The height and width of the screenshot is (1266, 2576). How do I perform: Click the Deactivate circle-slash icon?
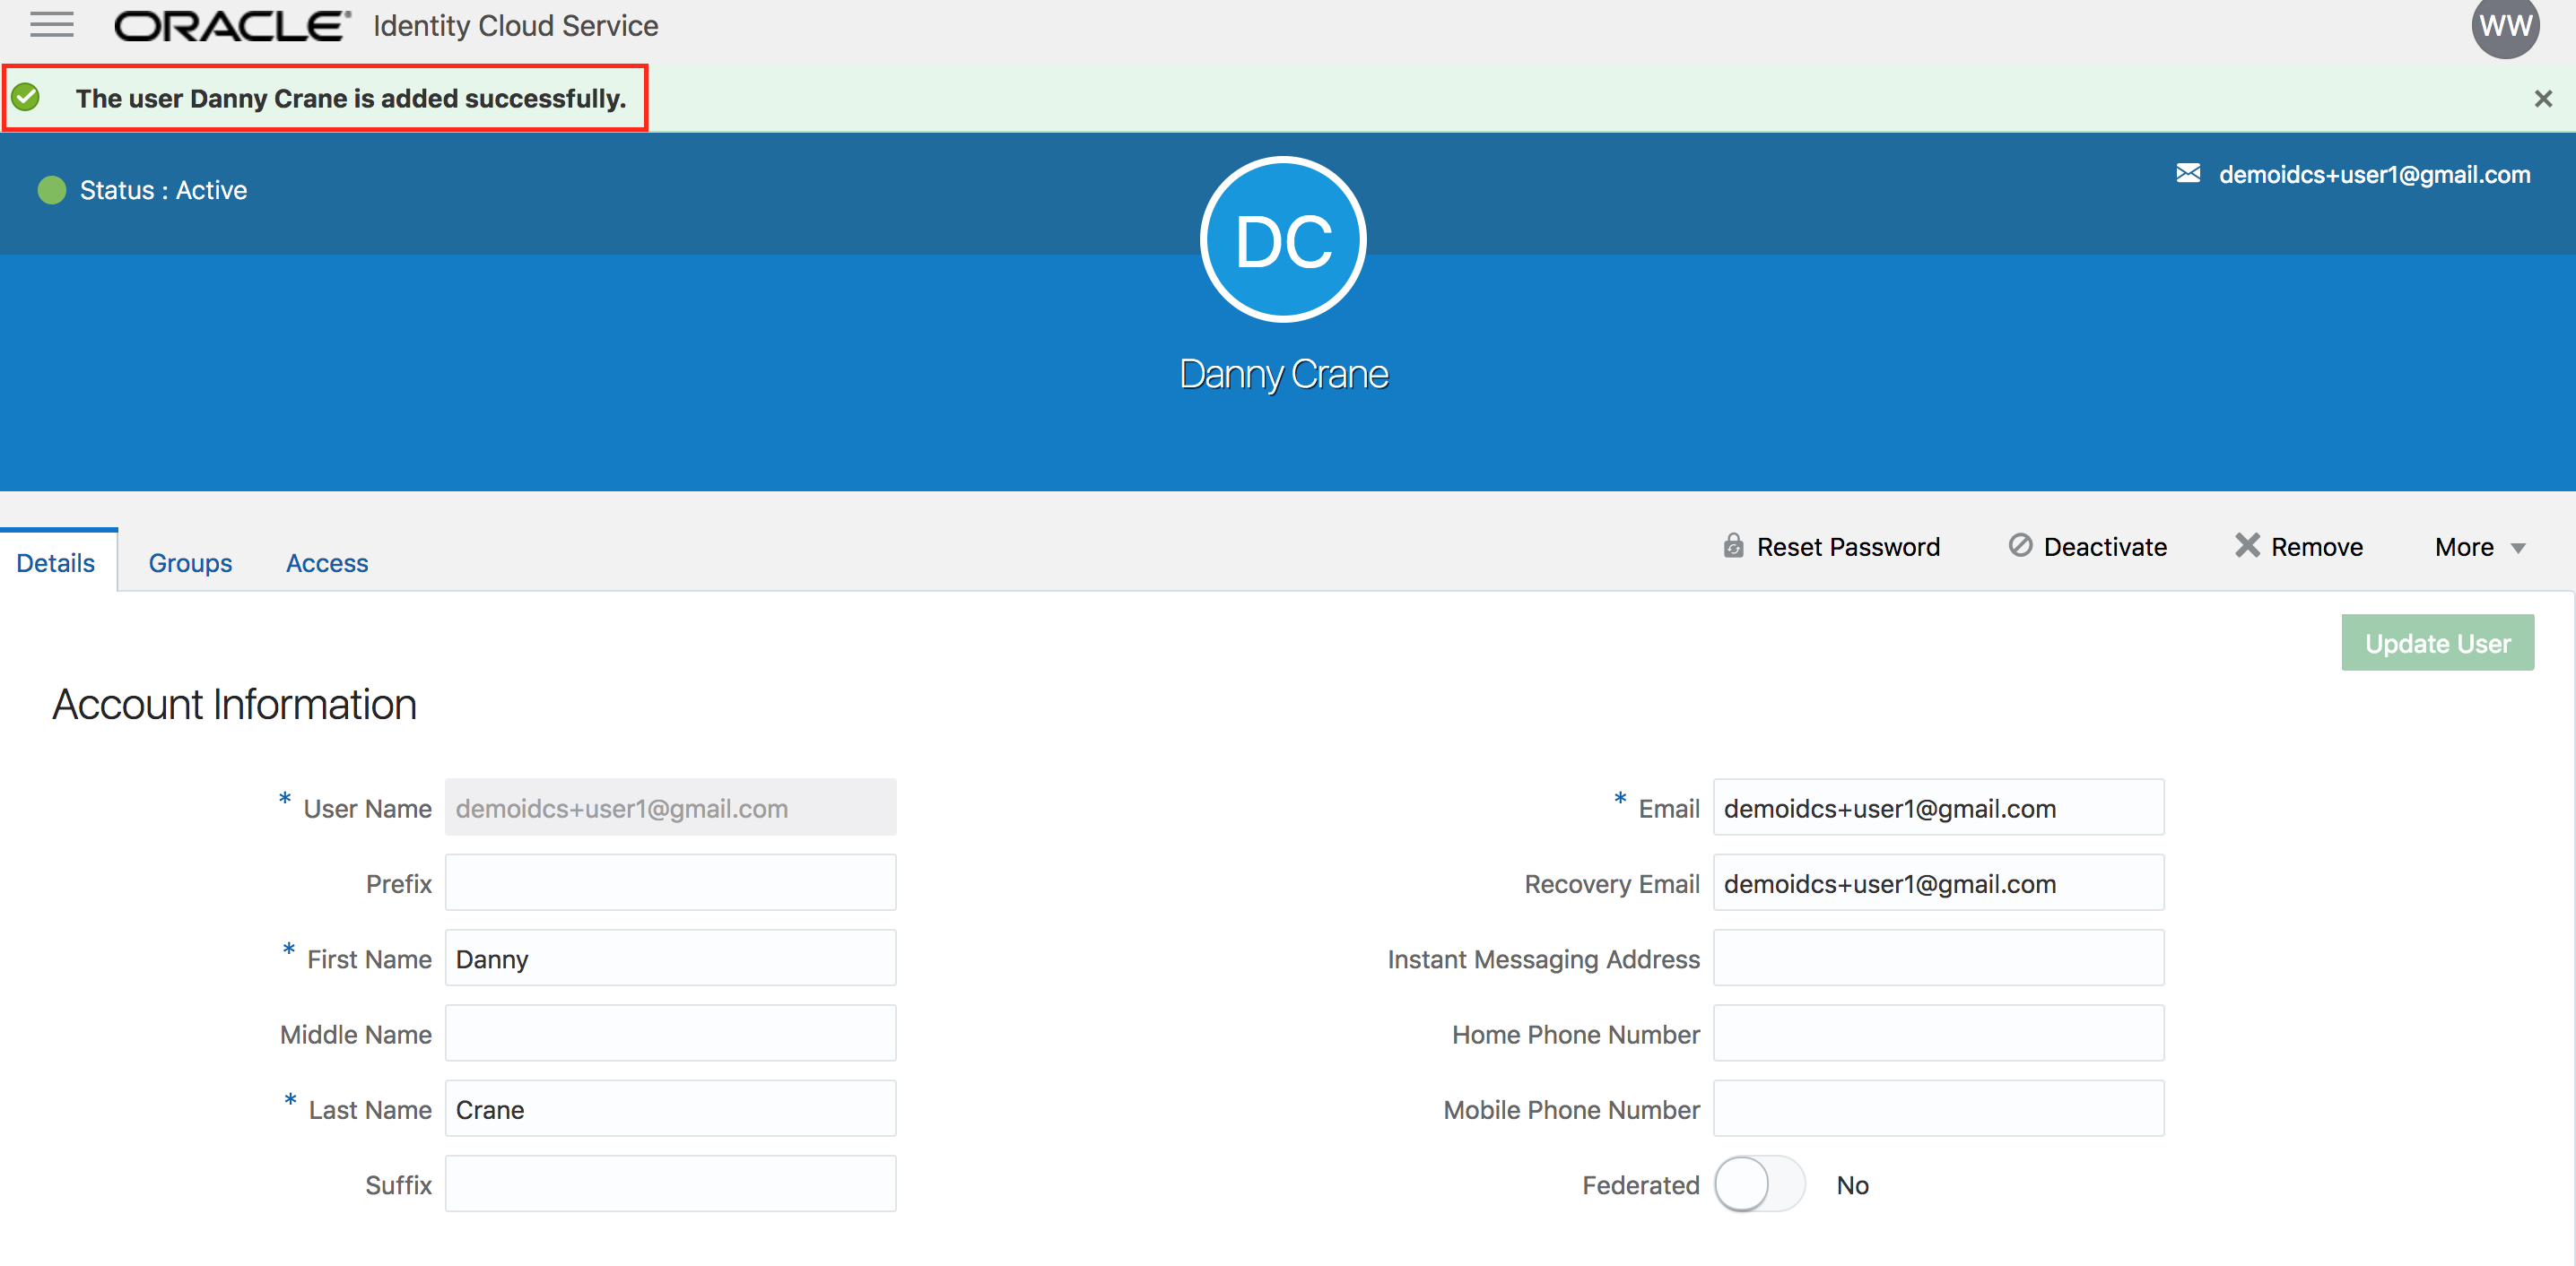tap(2020, 546)
